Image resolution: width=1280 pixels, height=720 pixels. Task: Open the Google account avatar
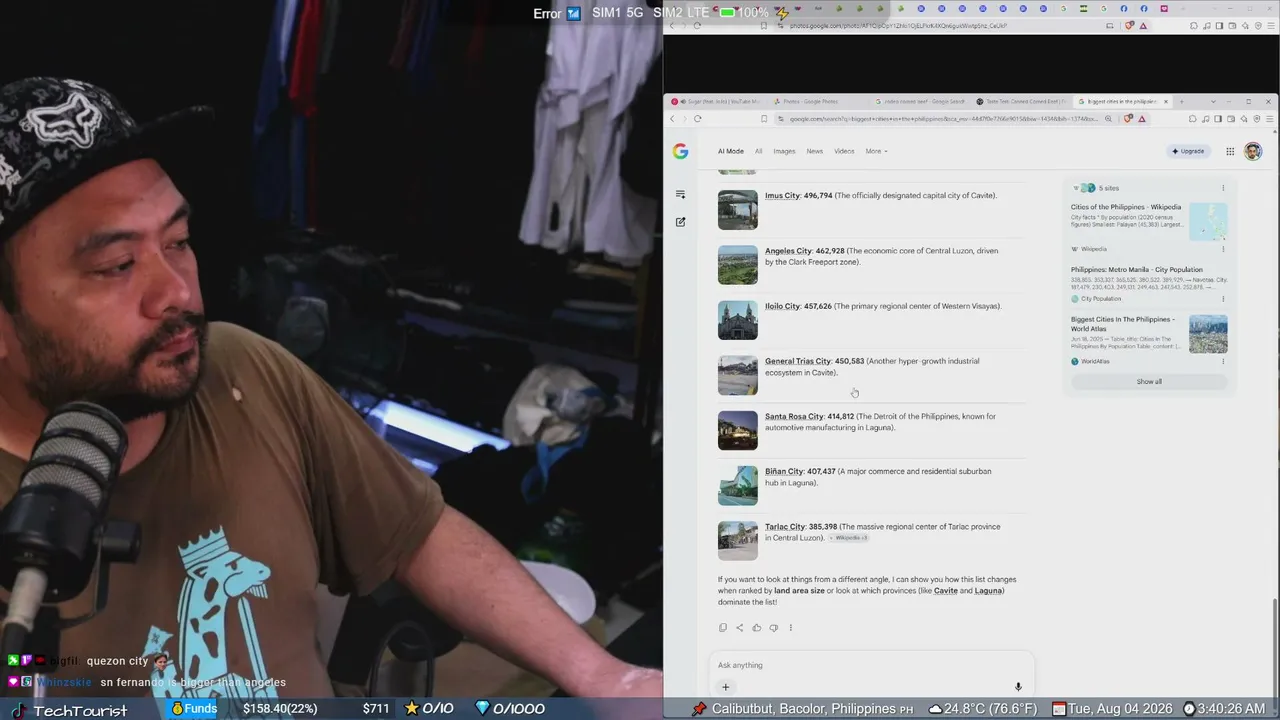(1253, 151)
